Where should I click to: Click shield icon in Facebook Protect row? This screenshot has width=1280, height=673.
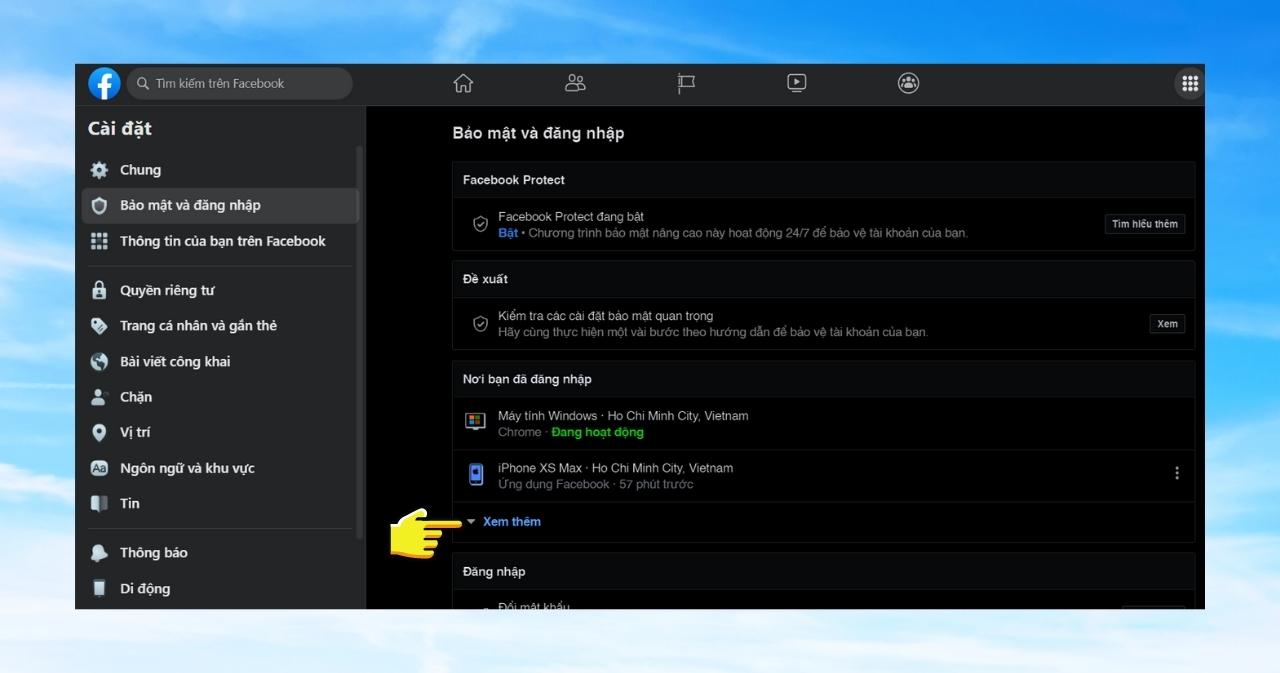[x=480, y=224]
